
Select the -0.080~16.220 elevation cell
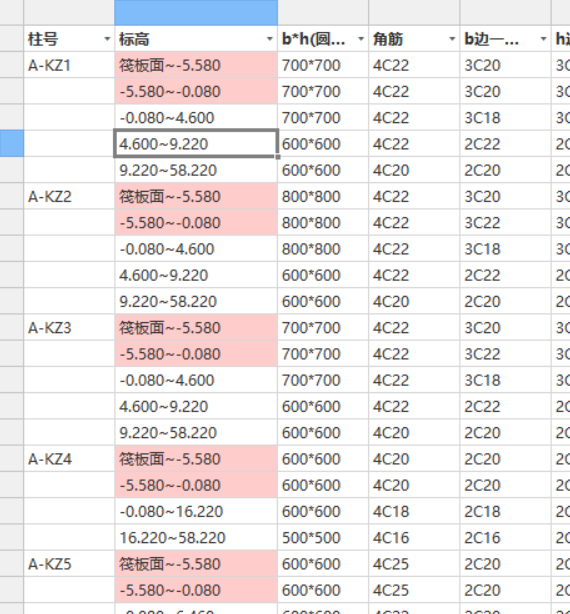(x=196, y=511)
